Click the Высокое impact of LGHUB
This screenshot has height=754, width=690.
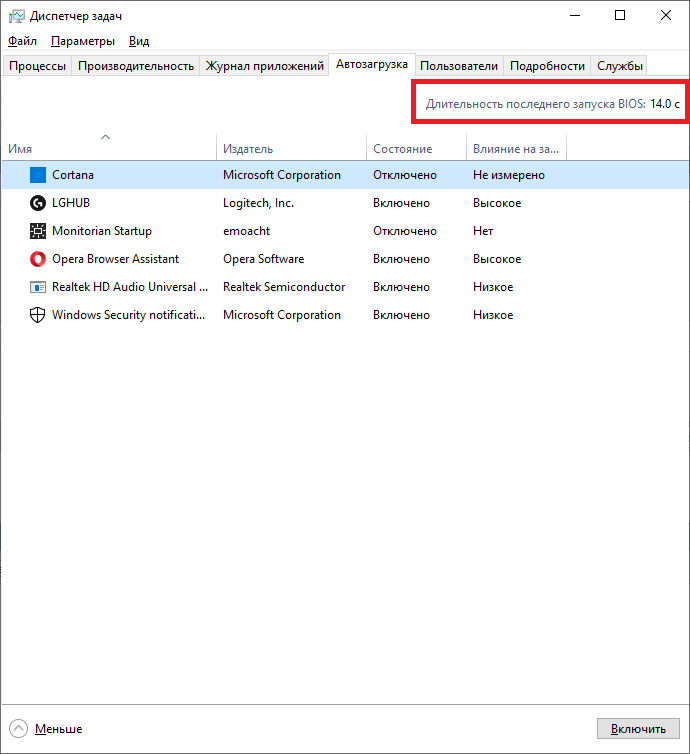(x=497, y=203)
